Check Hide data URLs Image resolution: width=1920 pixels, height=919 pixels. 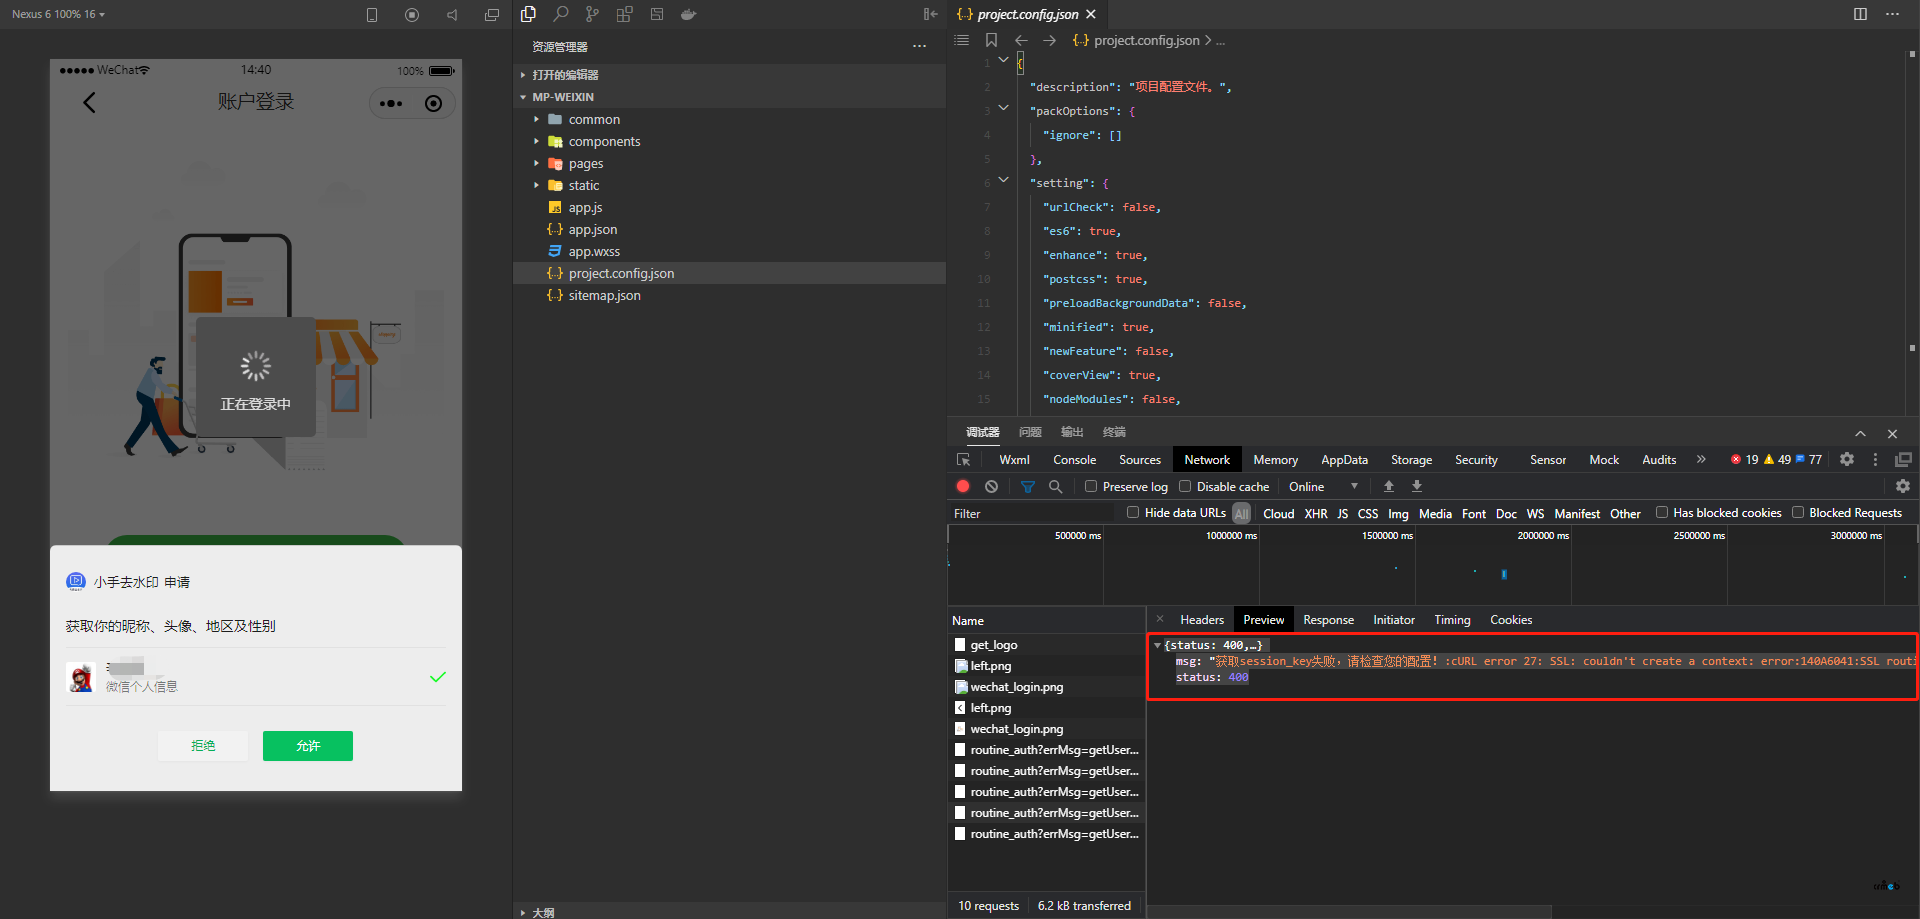pyautogui.click(x=1133, y=512)
